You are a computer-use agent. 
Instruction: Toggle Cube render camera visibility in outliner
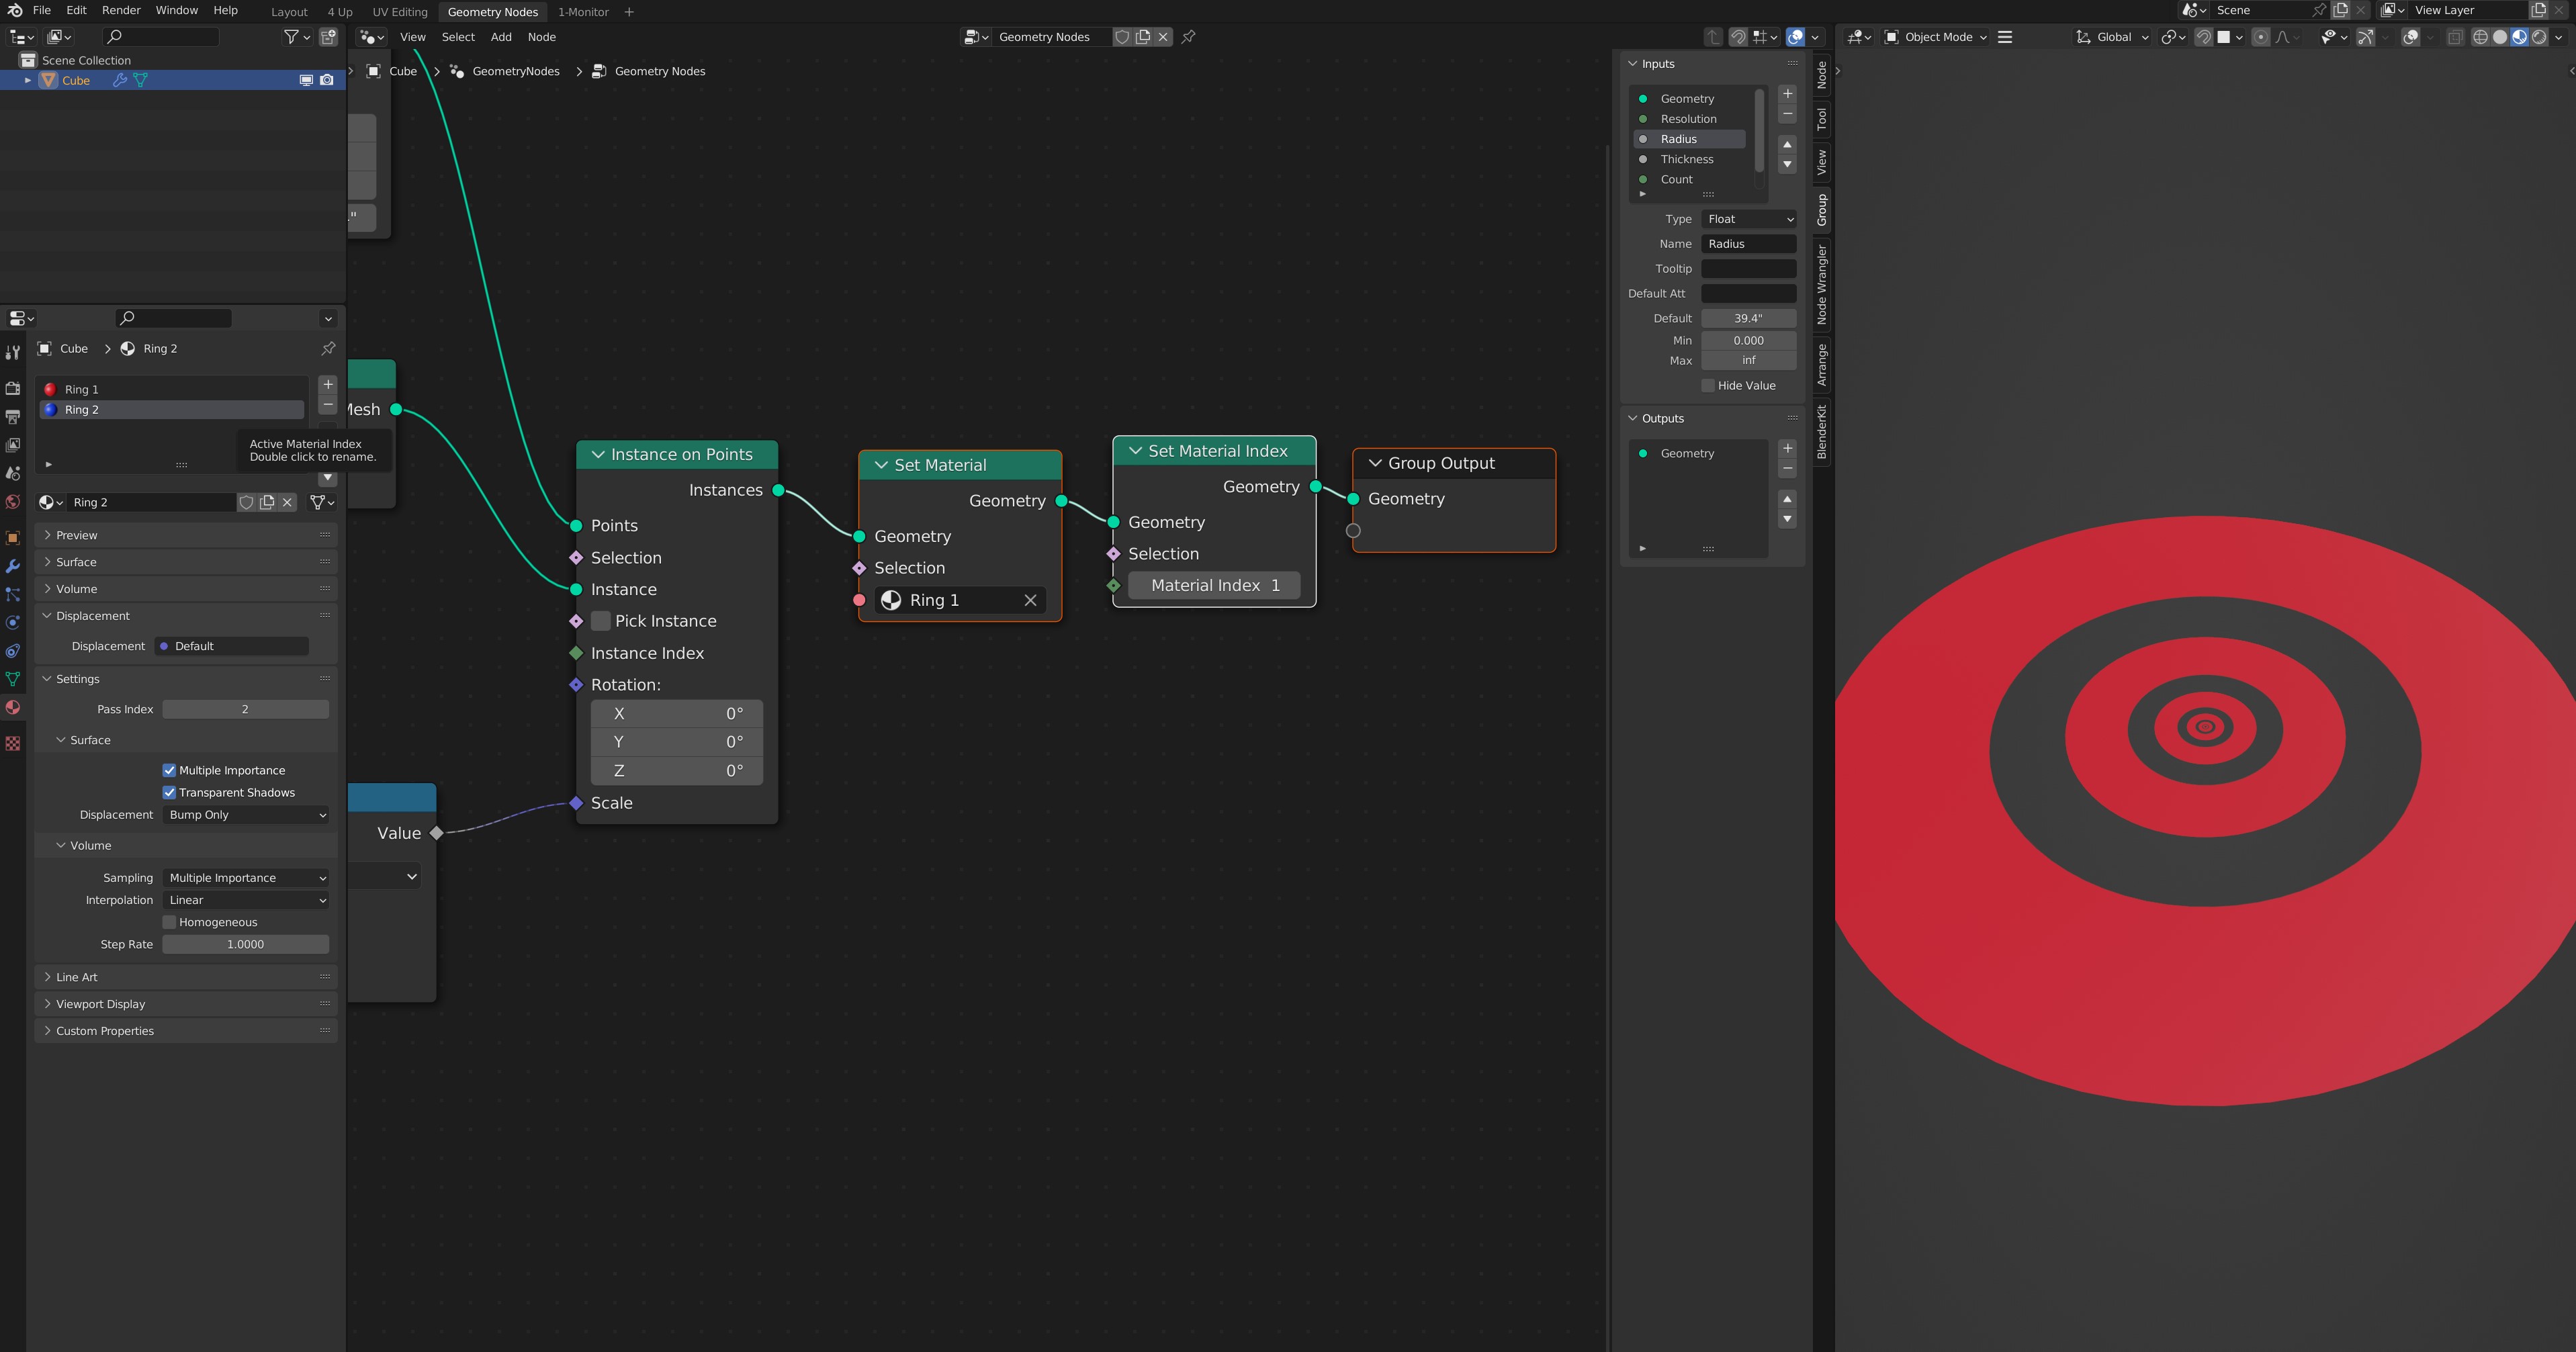327,80
